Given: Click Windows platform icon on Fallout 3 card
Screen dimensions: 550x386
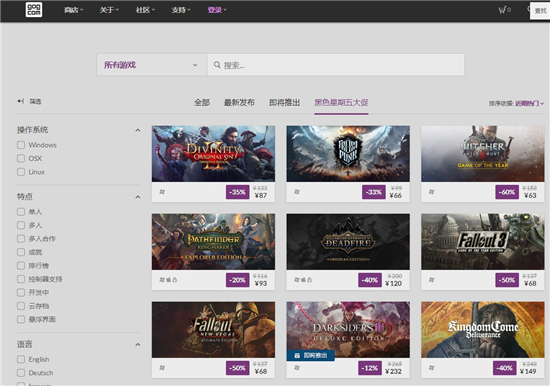Looking at the screenshot, I should [x=431, y=280].
